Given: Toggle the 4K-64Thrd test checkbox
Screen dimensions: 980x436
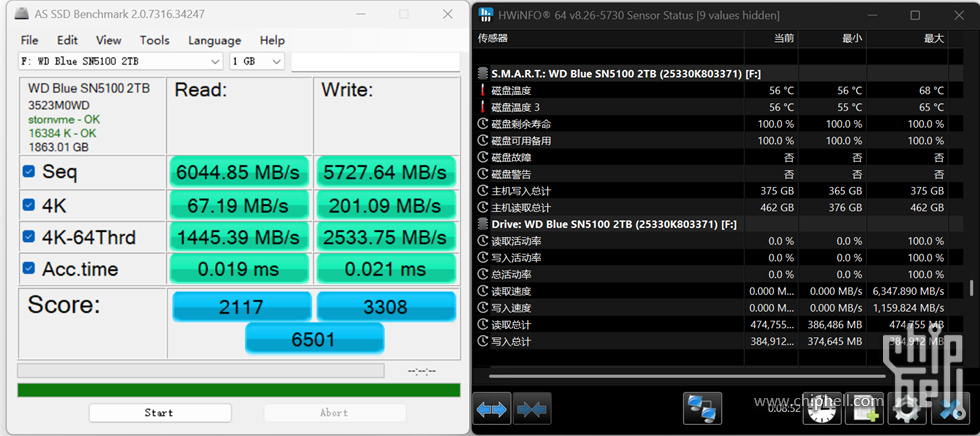Looking at the screenshot, I should pos(29,238).
